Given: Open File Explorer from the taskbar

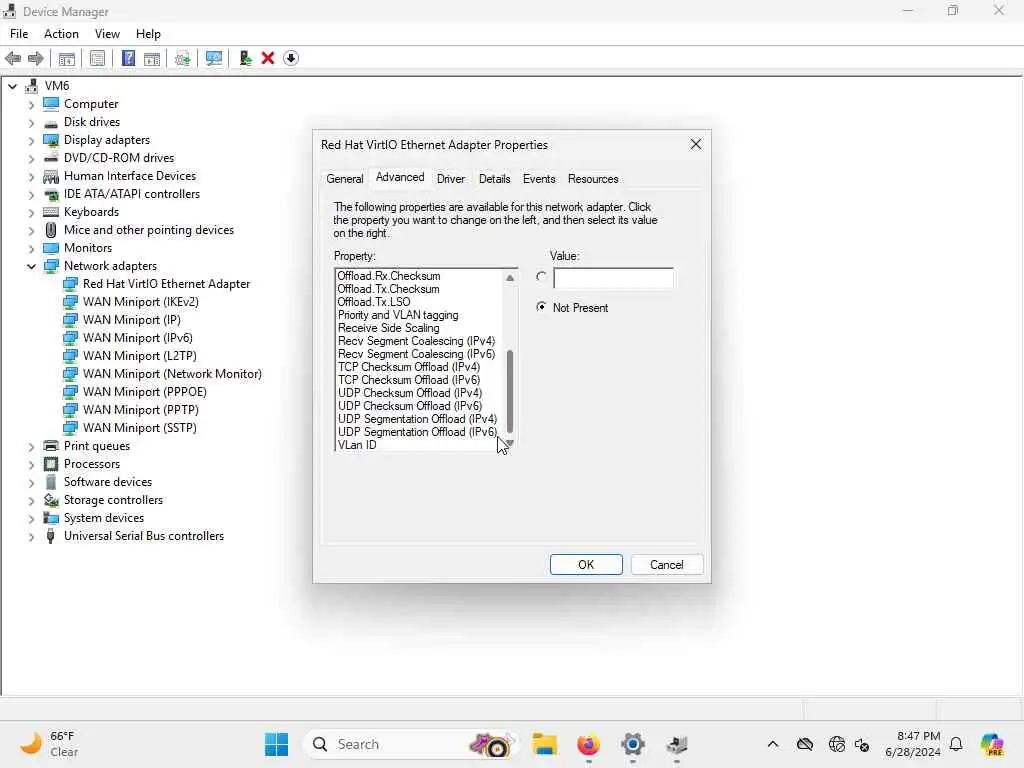Looking at the screenshot, I should click(x=544, y=744).
